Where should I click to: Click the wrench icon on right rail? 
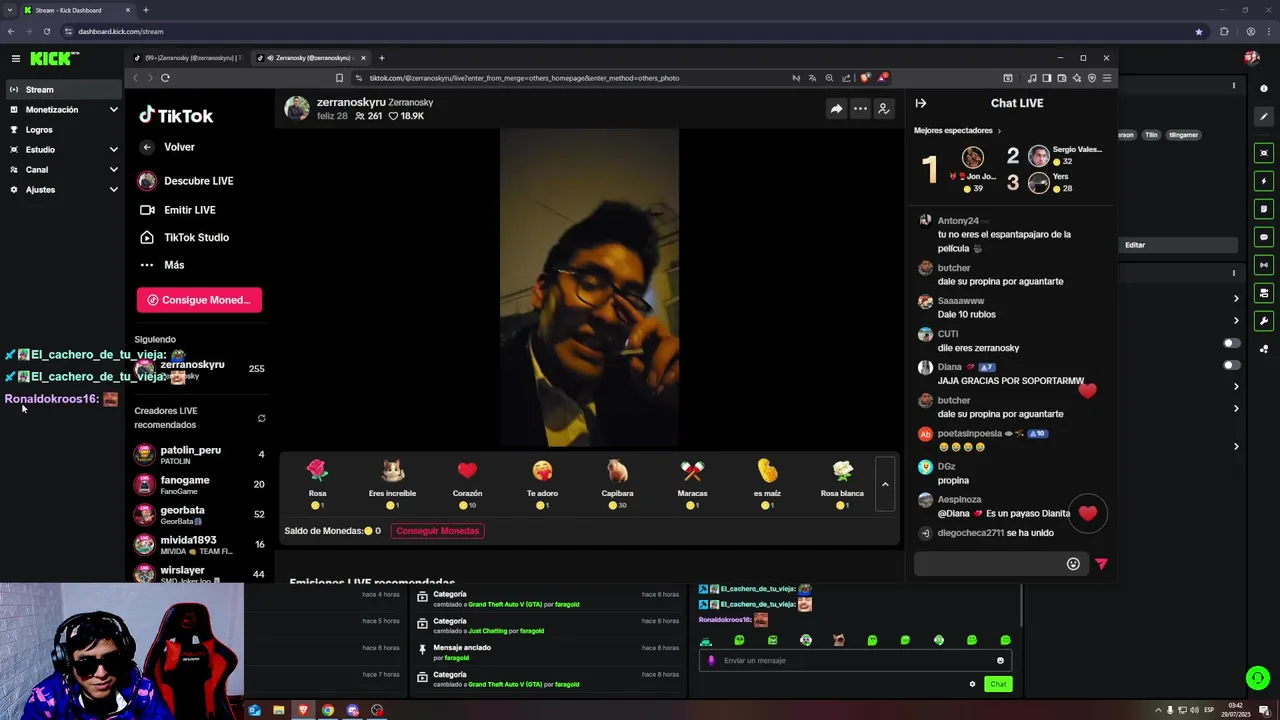1264,321
